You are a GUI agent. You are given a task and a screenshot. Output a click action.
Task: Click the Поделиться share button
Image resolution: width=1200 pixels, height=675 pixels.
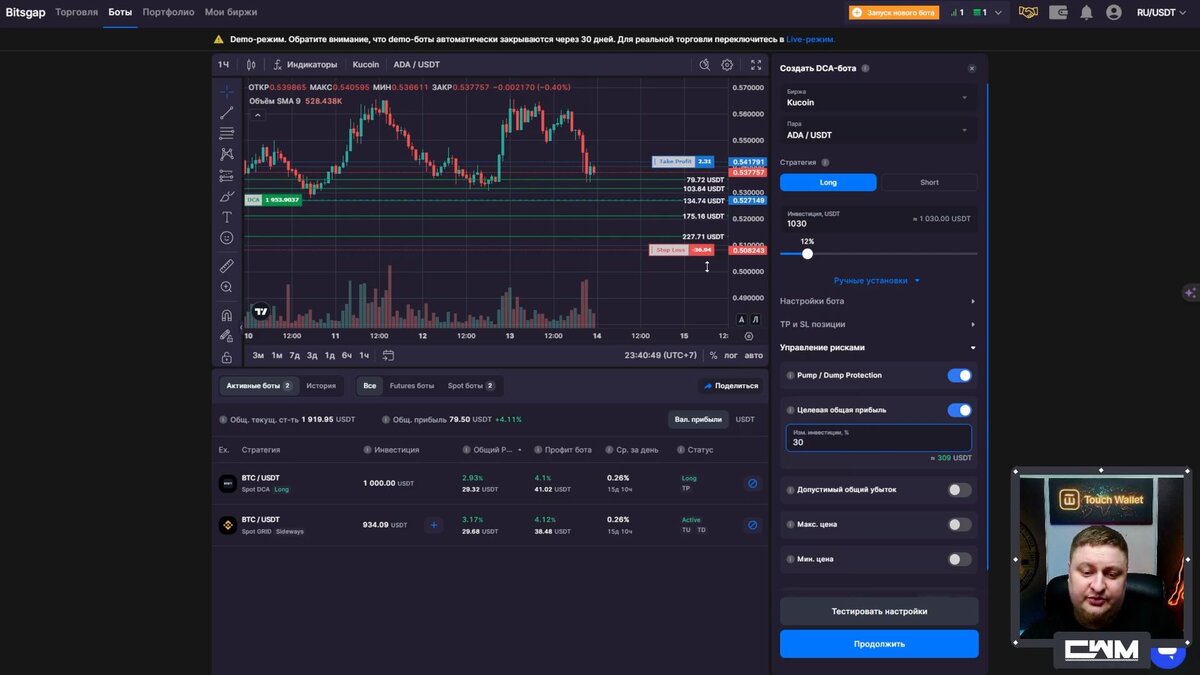(x=730, y=385)
